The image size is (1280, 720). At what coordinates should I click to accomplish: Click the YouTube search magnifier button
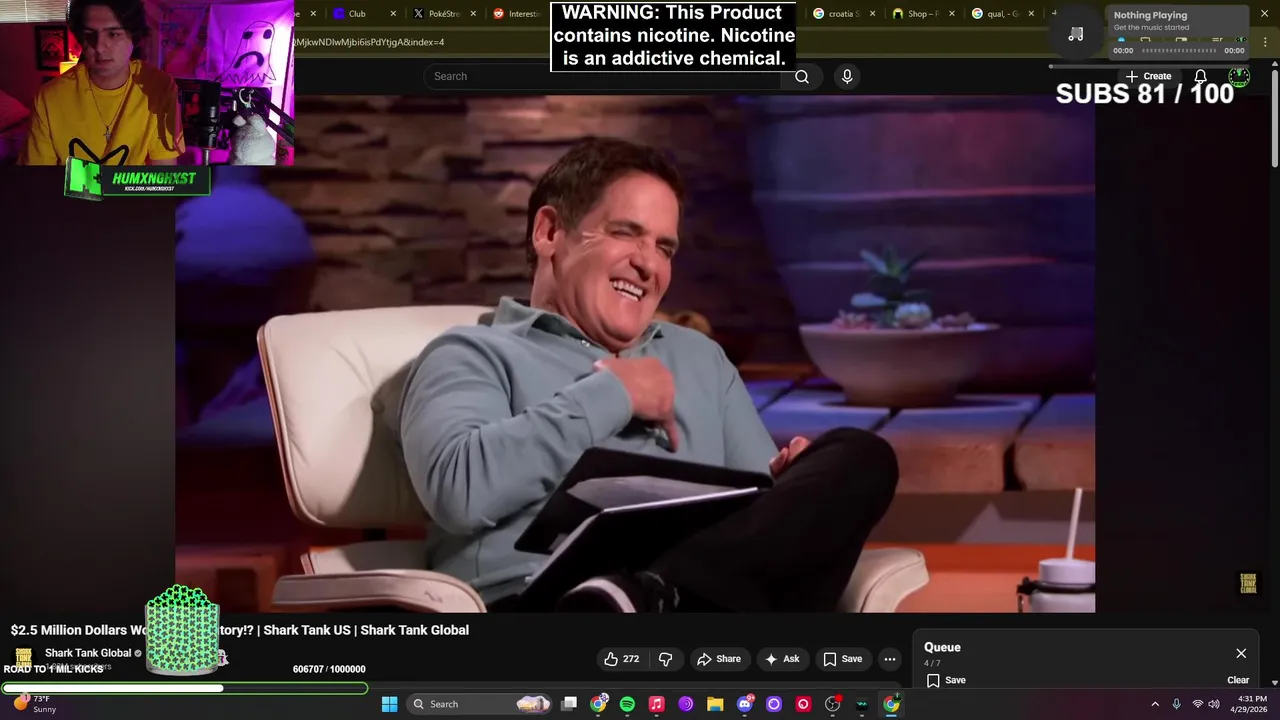pyautogui.click(x=802, y=76)
